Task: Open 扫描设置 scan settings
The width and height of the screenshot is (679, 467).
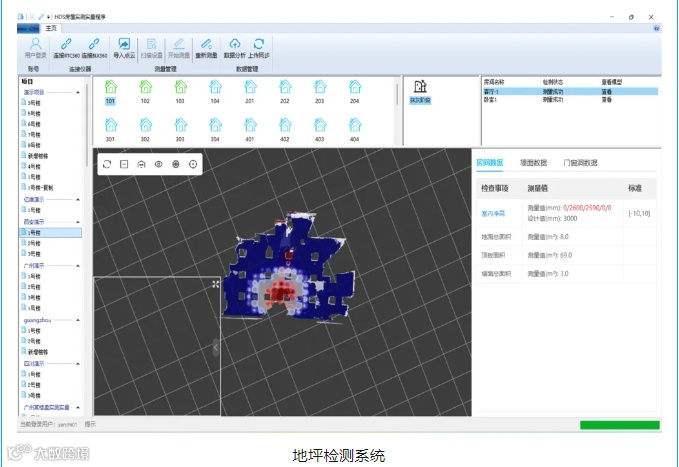Action: [152, 48]
